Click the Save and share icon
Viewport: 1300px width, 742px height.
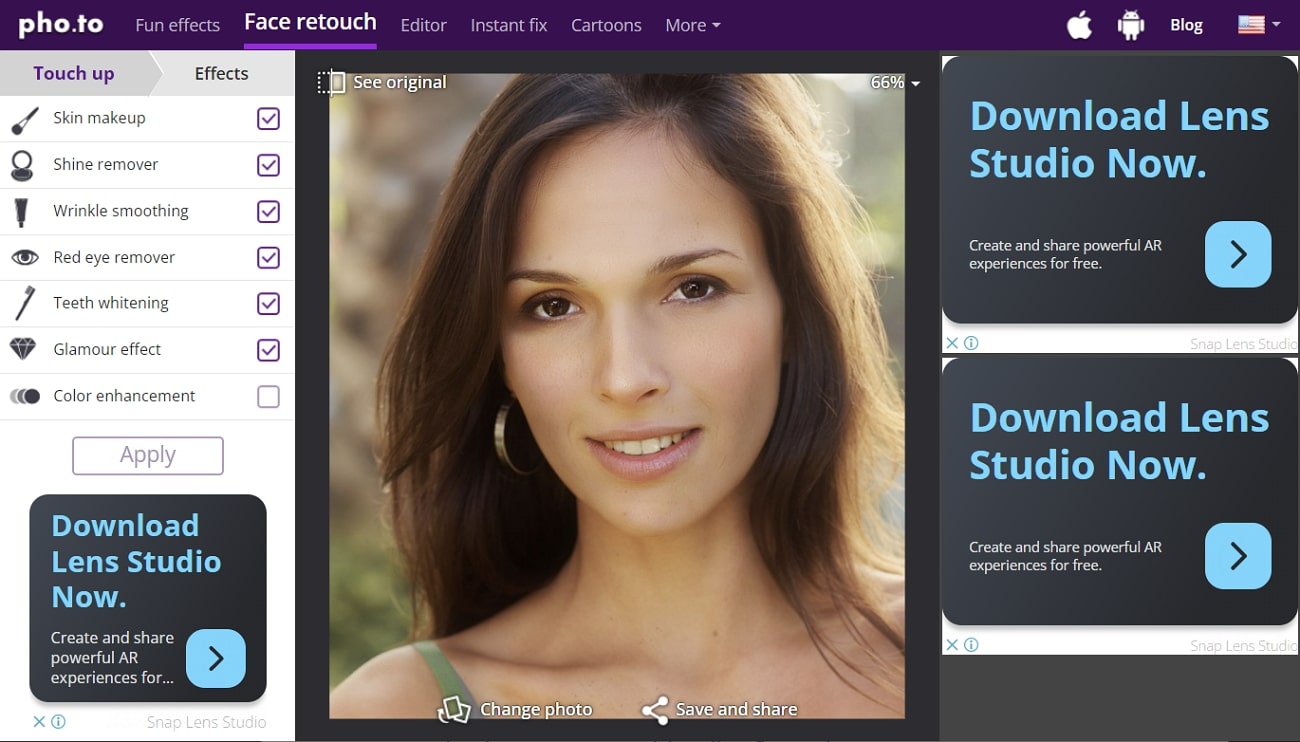point(655,710)
